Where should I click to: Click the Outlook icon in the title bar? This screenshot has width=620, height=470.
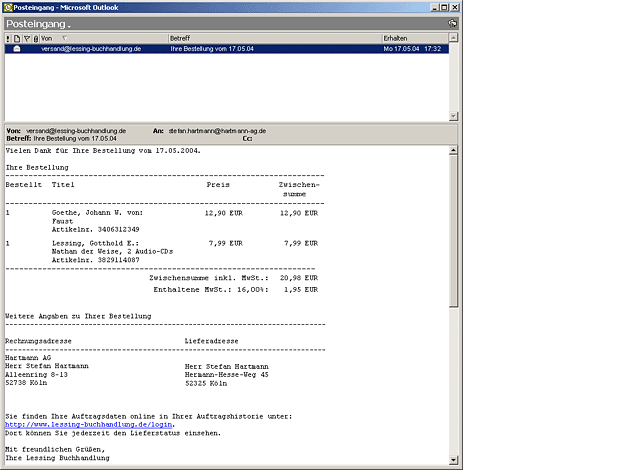[8, 7]
